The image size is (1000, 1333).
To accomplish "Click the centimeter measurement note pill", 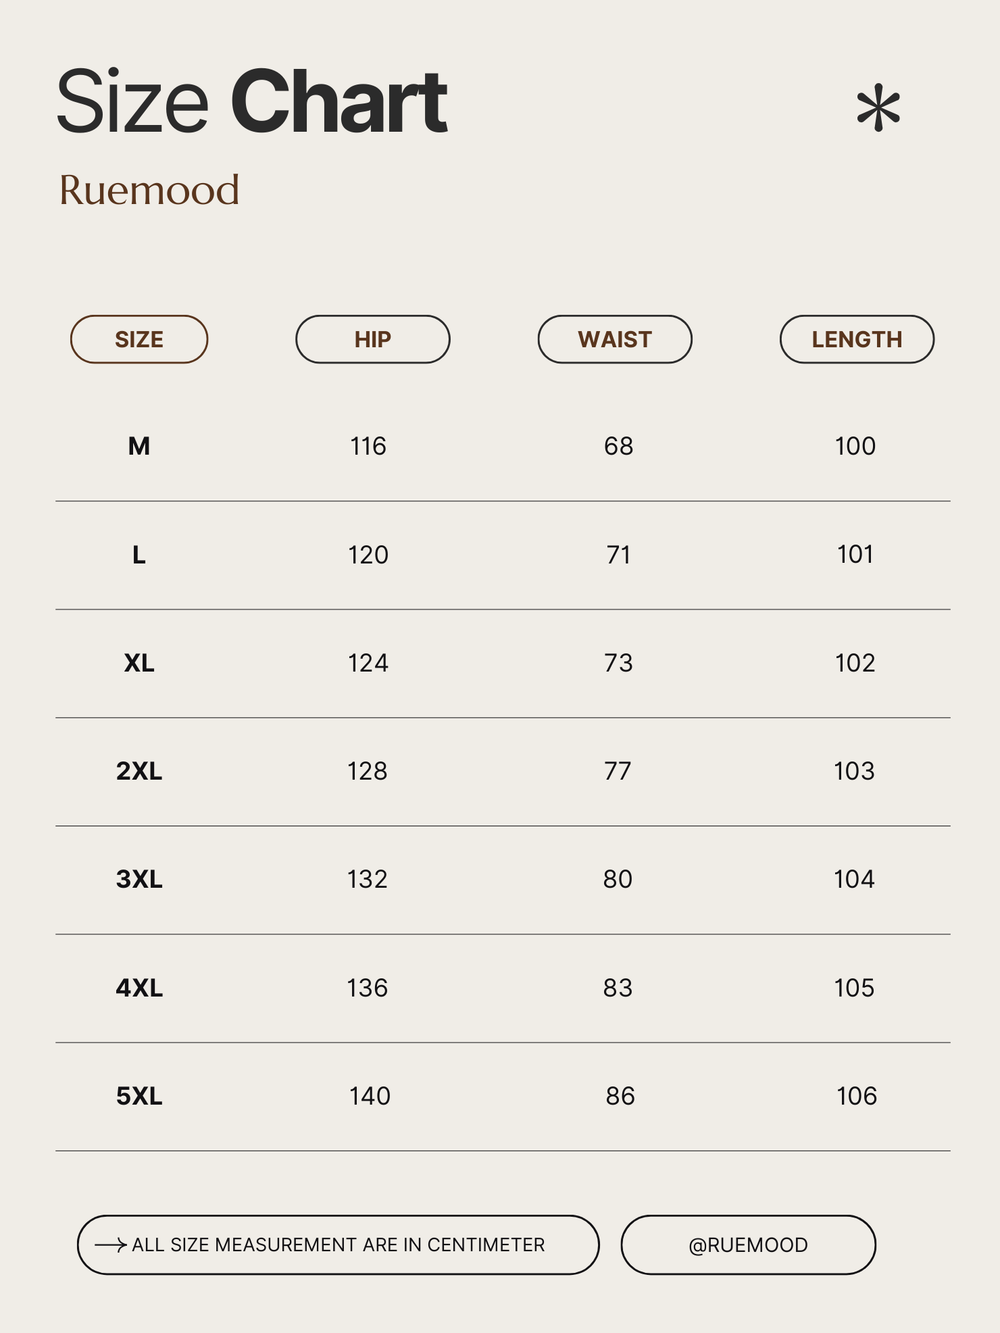I will [338, 1245].
